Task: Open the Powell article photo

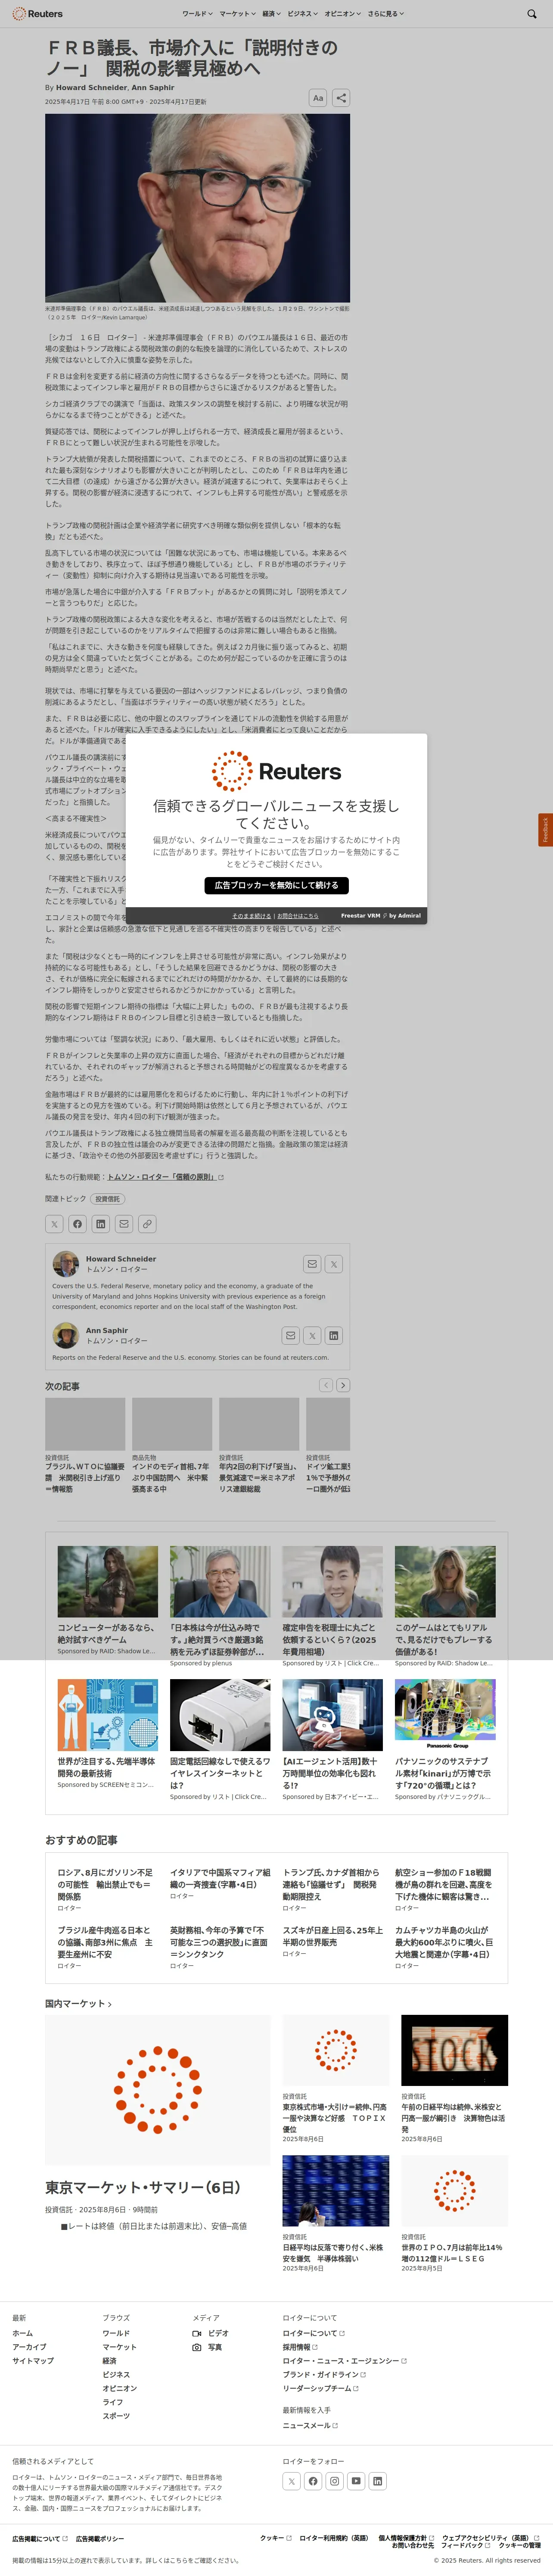Action: click(x=197, y=208)
